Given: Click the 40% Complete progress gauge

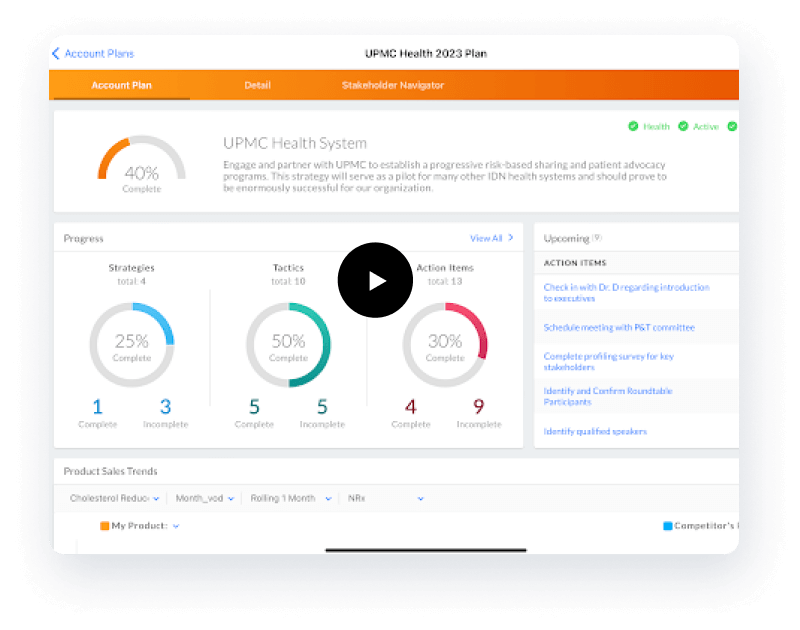Looking at the screenshot, I should tap(141, 164).
